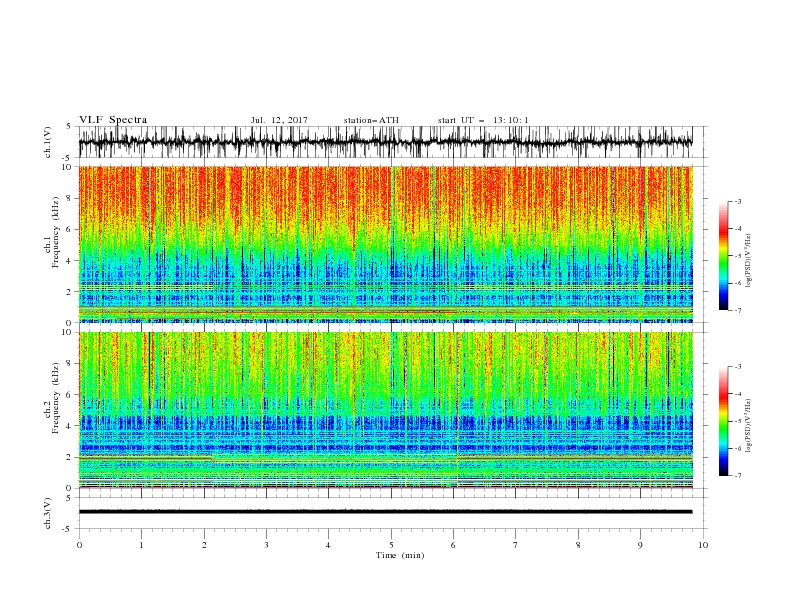Click the ch.1 frequency tick label "2"
792x612 pixels.
point(69,292)
